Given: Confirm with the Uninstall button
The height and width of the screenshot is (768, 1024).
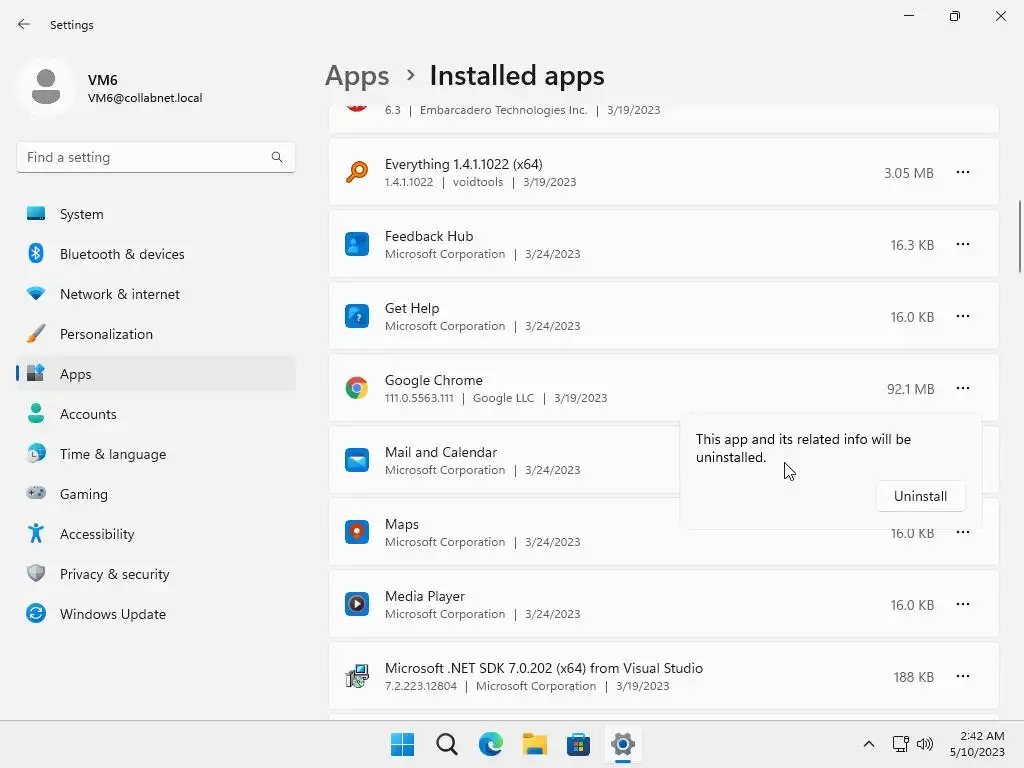Looking at the screenshot, I should coord(920,496).
